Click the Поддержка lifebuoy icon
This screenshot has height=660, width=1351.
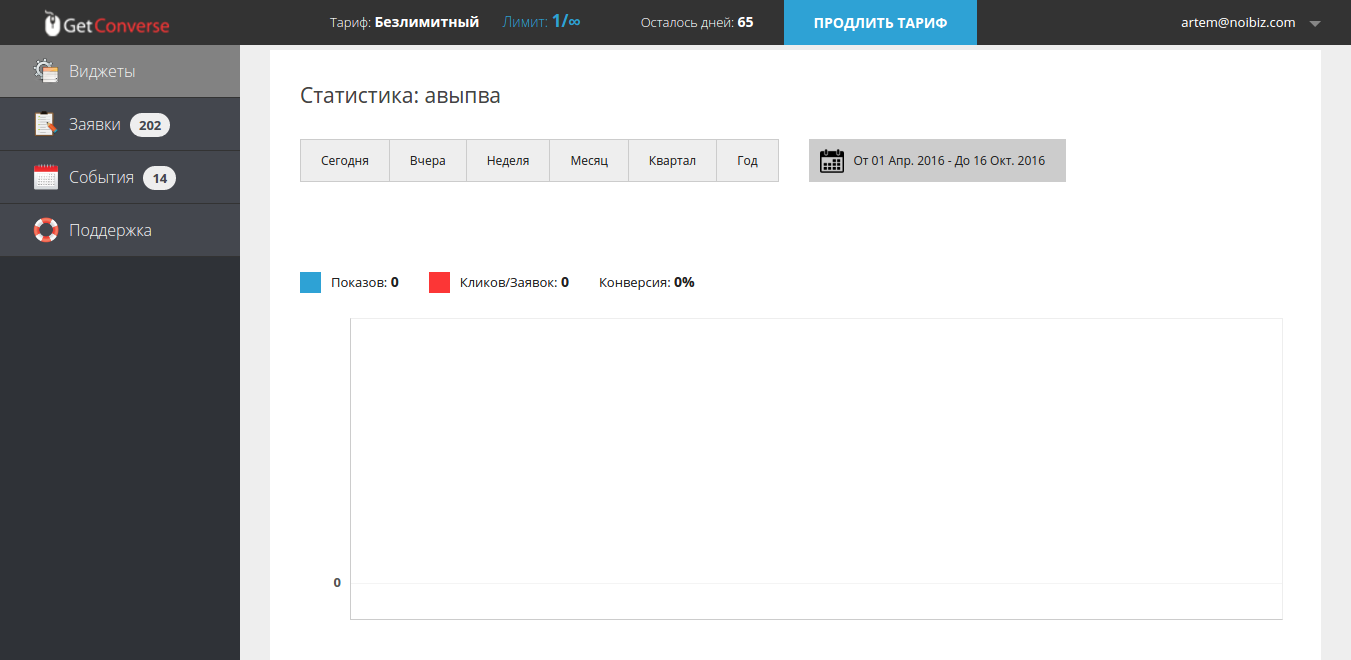tap(46, 230)
